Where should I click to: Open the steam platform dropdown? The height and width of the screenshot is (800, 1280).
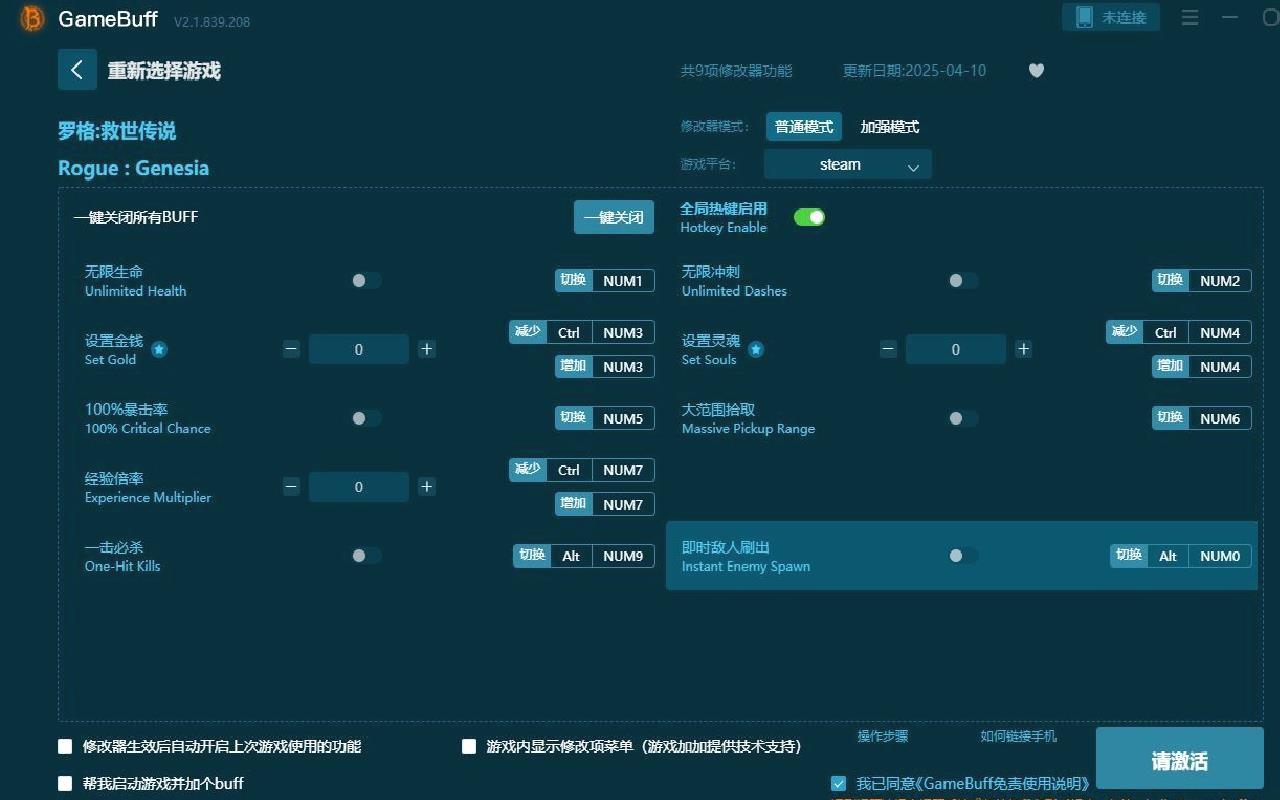(x=848, y=165)
